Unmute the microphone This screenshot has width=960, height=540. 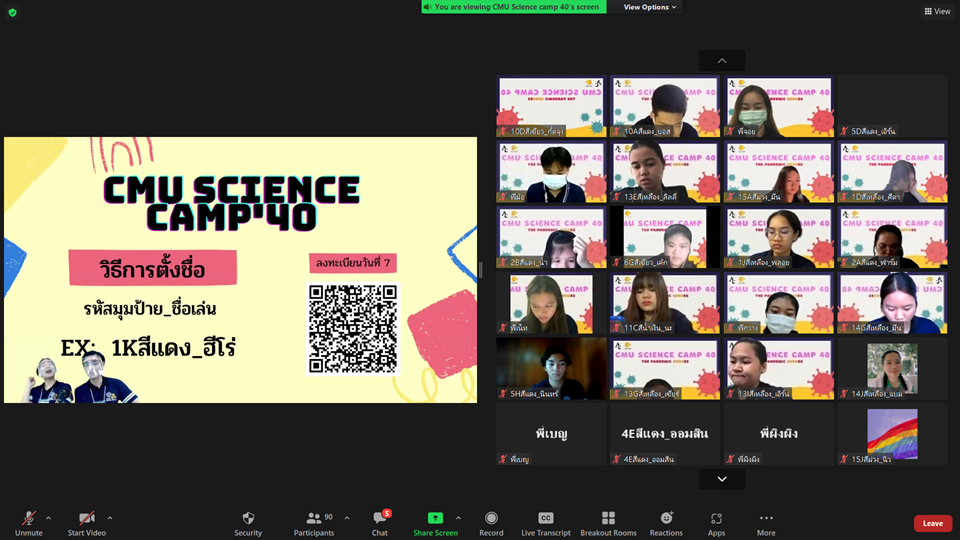point(29,518)
